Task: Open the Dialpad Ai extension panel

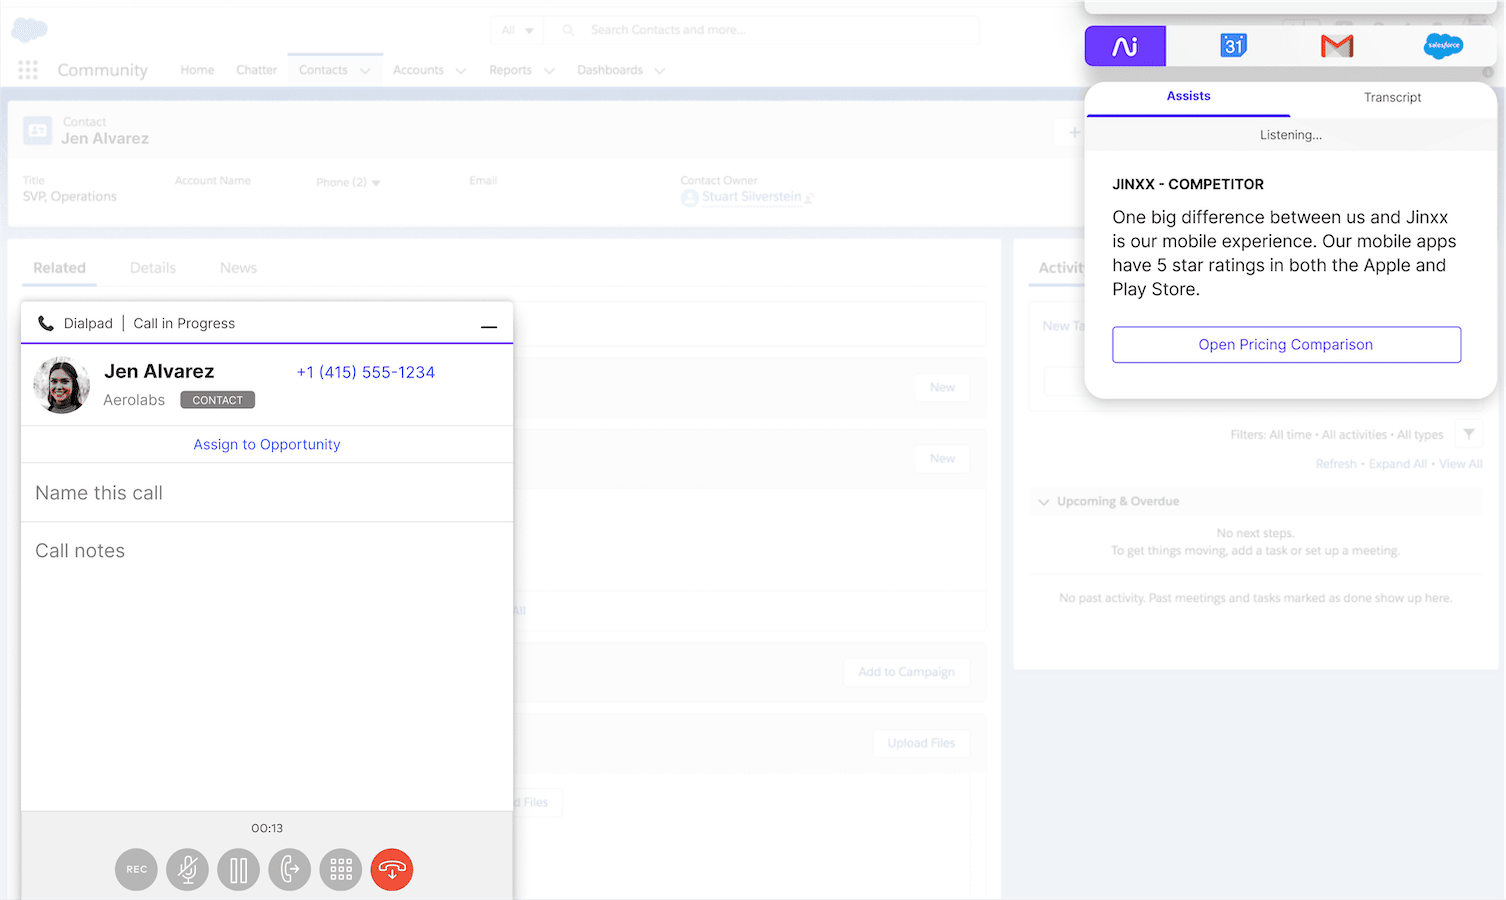Action: pos(1125,46)
